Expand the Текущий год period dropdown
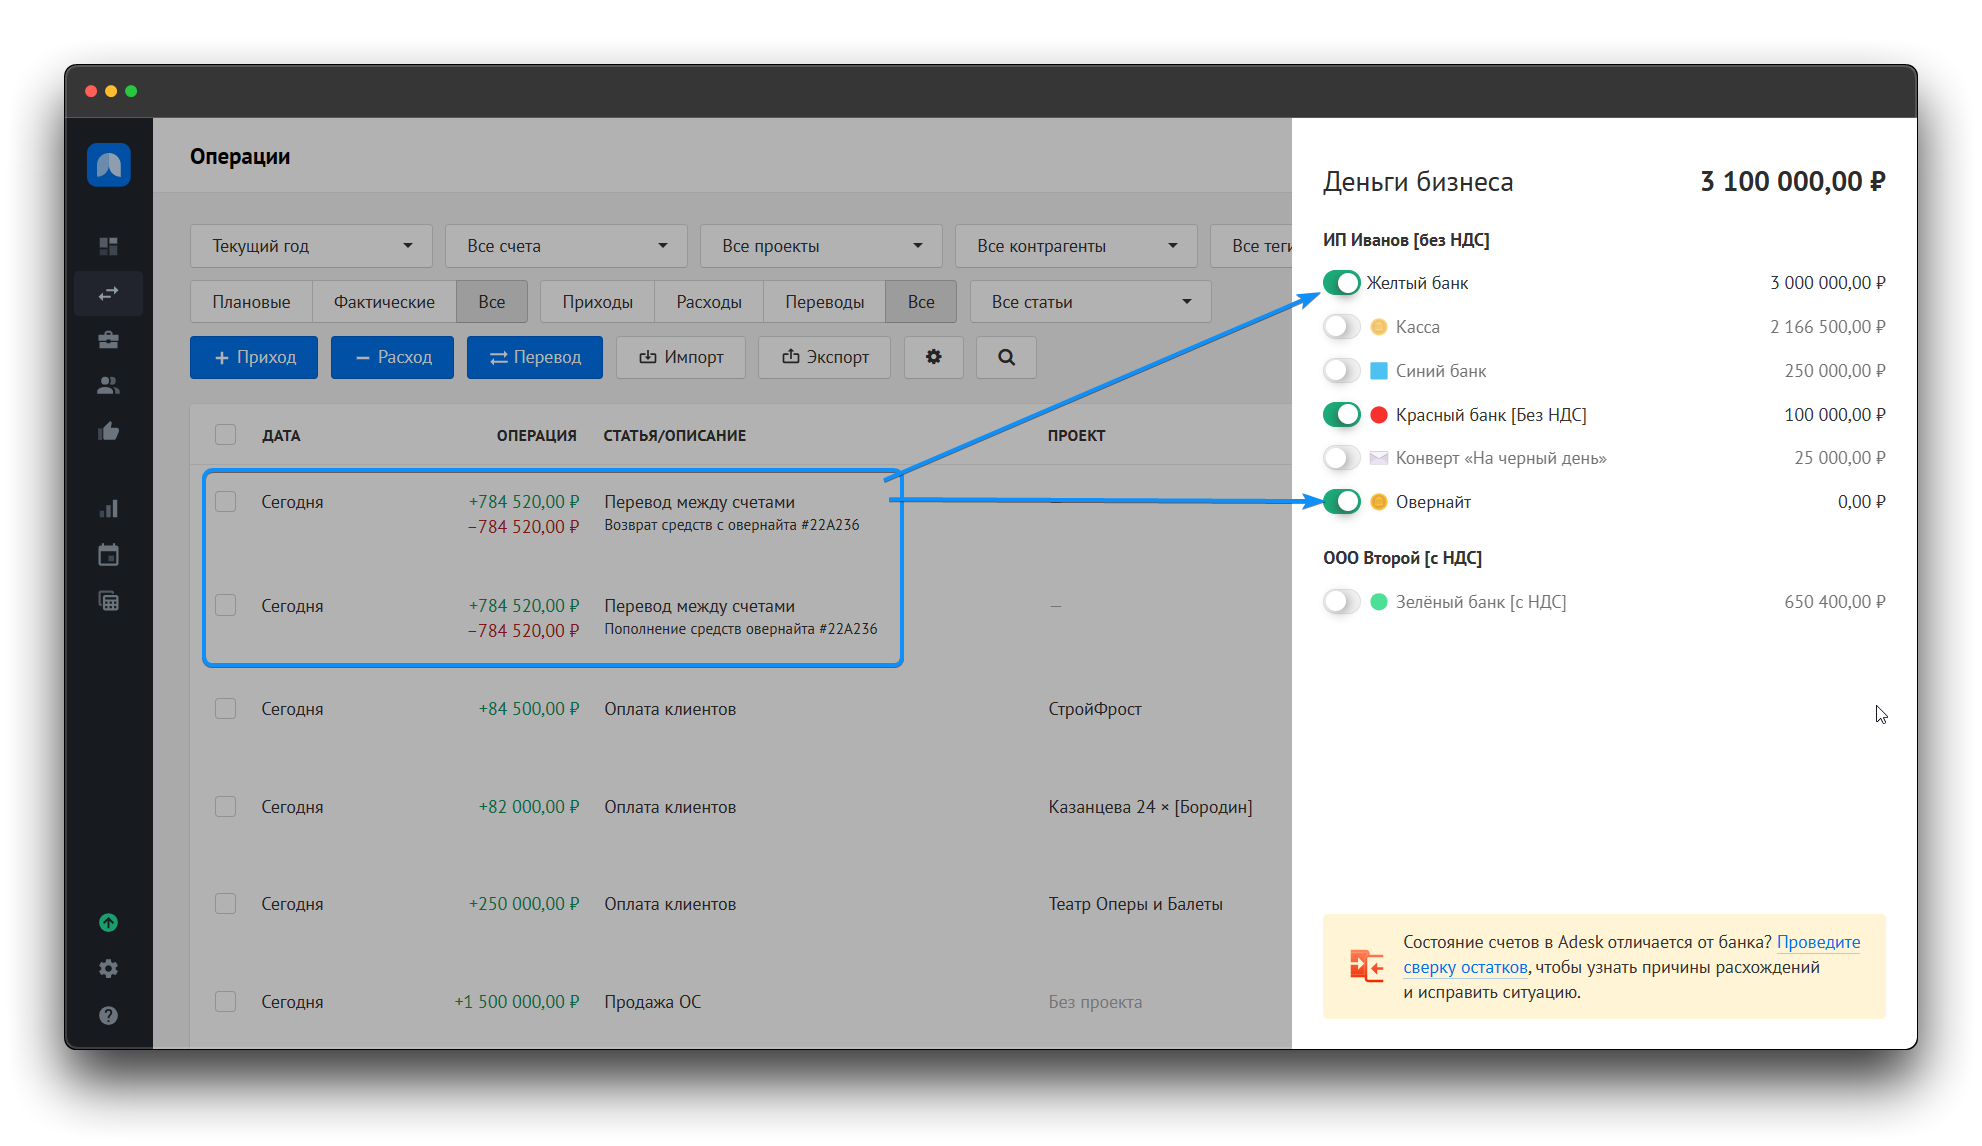The height and width of the screenshot is (1146, 1982). [x=311, y=246]
